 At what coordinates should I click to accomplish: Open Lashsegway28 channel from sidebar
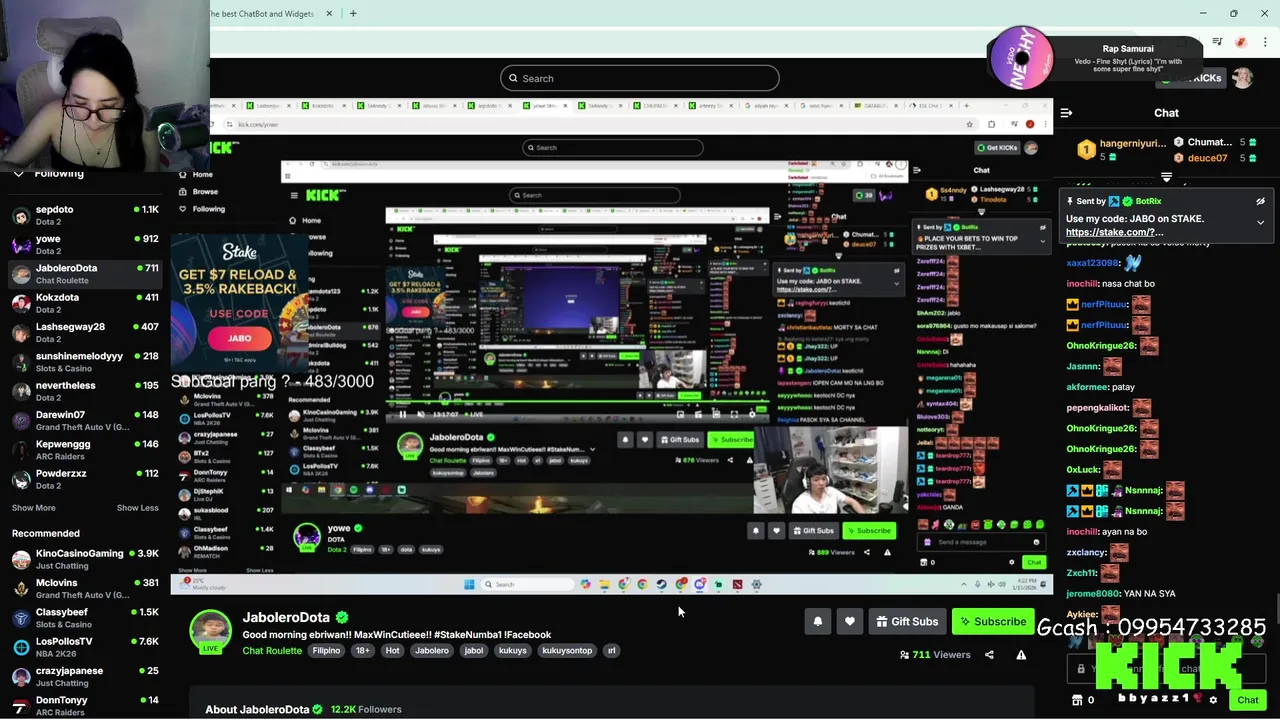tap(85, 332)
